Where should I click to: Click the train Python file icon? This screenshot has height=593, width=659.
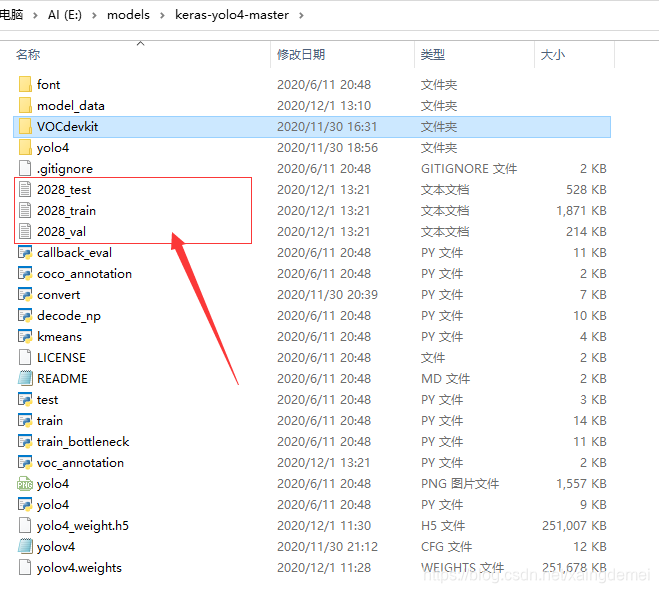[x=25, y=420]
